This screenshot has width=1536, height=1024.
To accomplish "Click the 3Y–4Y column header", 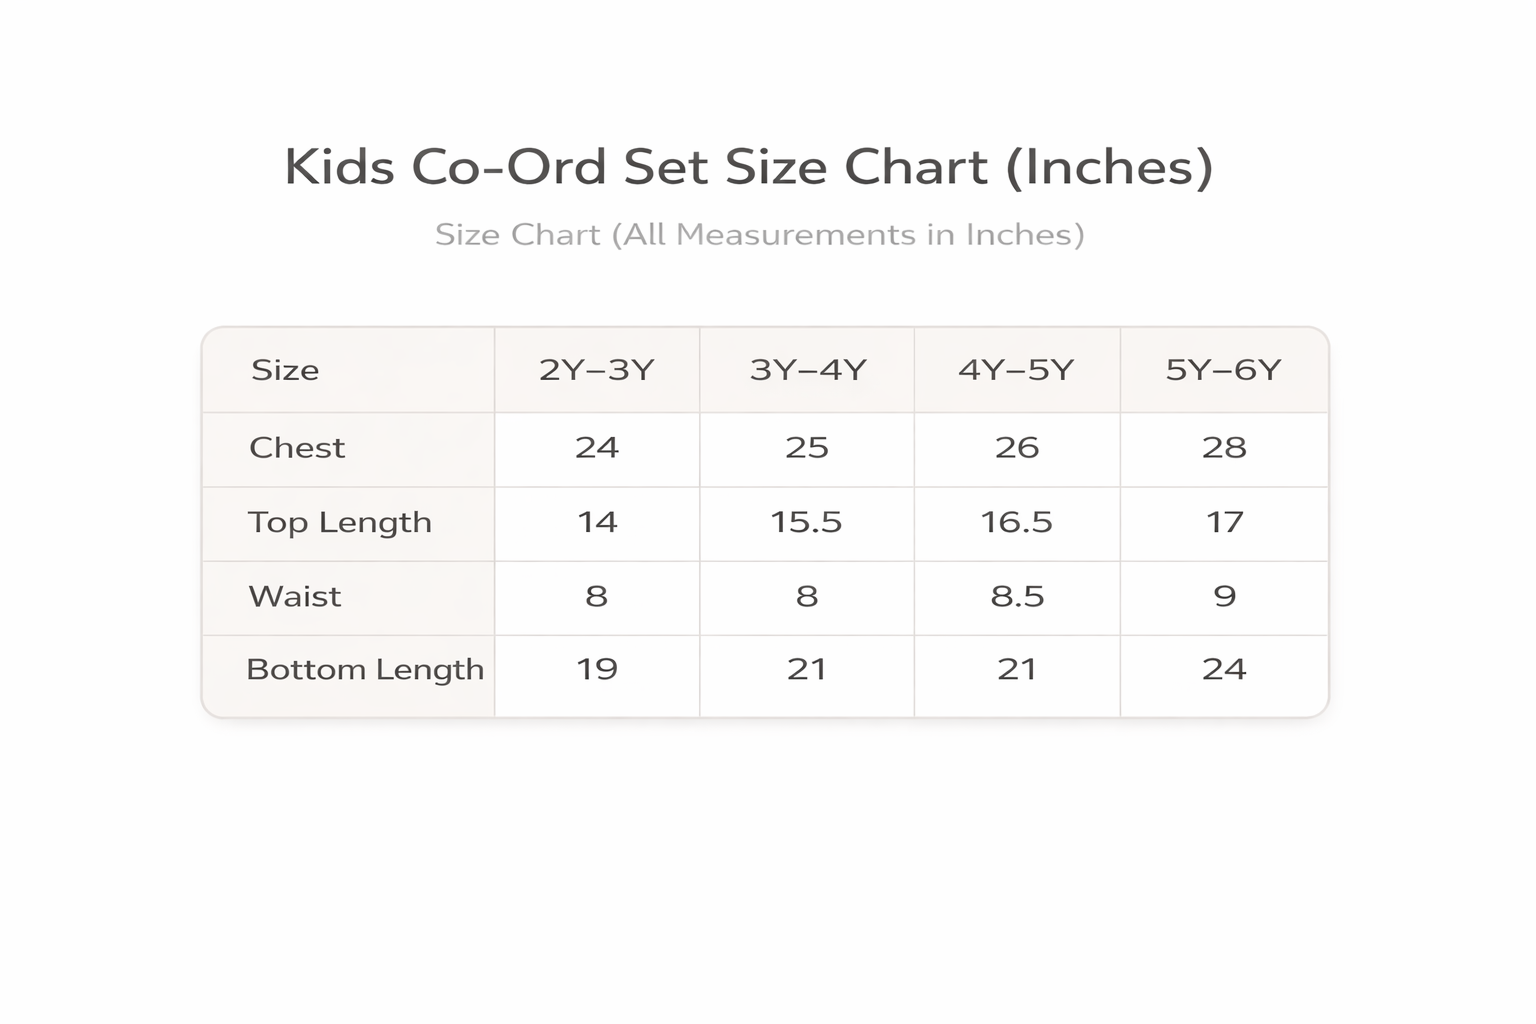I will click(807, 371).
